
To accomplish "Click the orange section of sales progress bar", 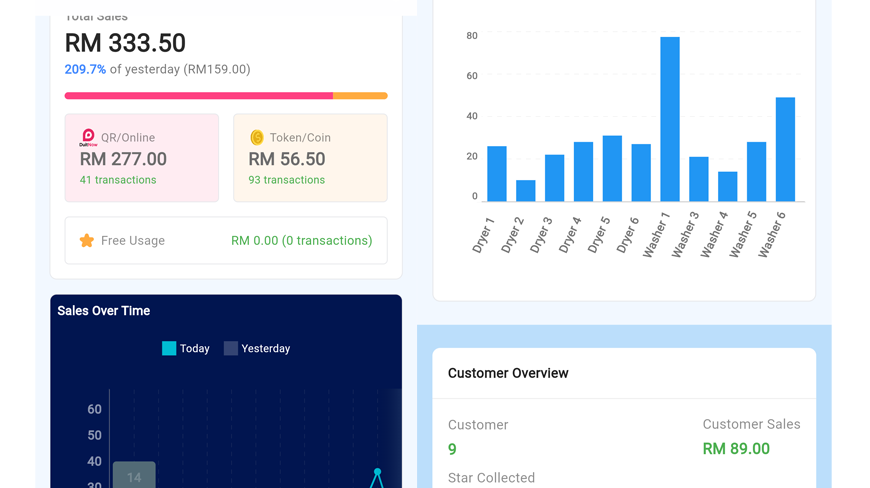I will coord(360,96).
